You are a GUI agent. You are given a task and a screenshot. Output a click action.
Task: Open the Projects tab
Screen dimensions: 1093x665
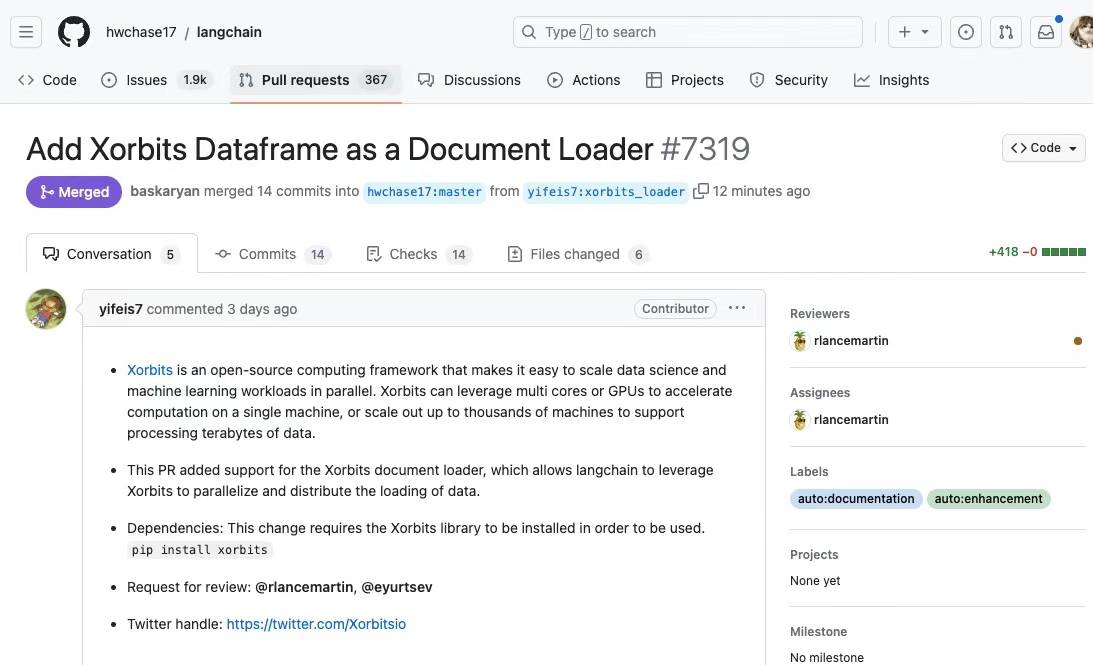(685, 80)
